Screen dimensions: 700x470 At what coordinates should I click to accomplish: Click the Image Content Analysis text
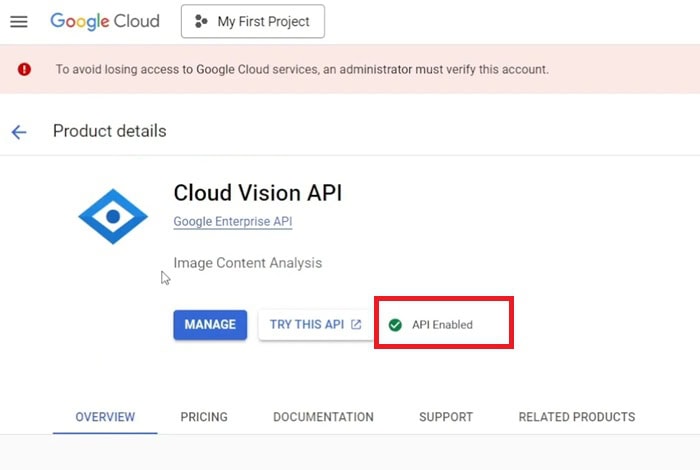247,263
